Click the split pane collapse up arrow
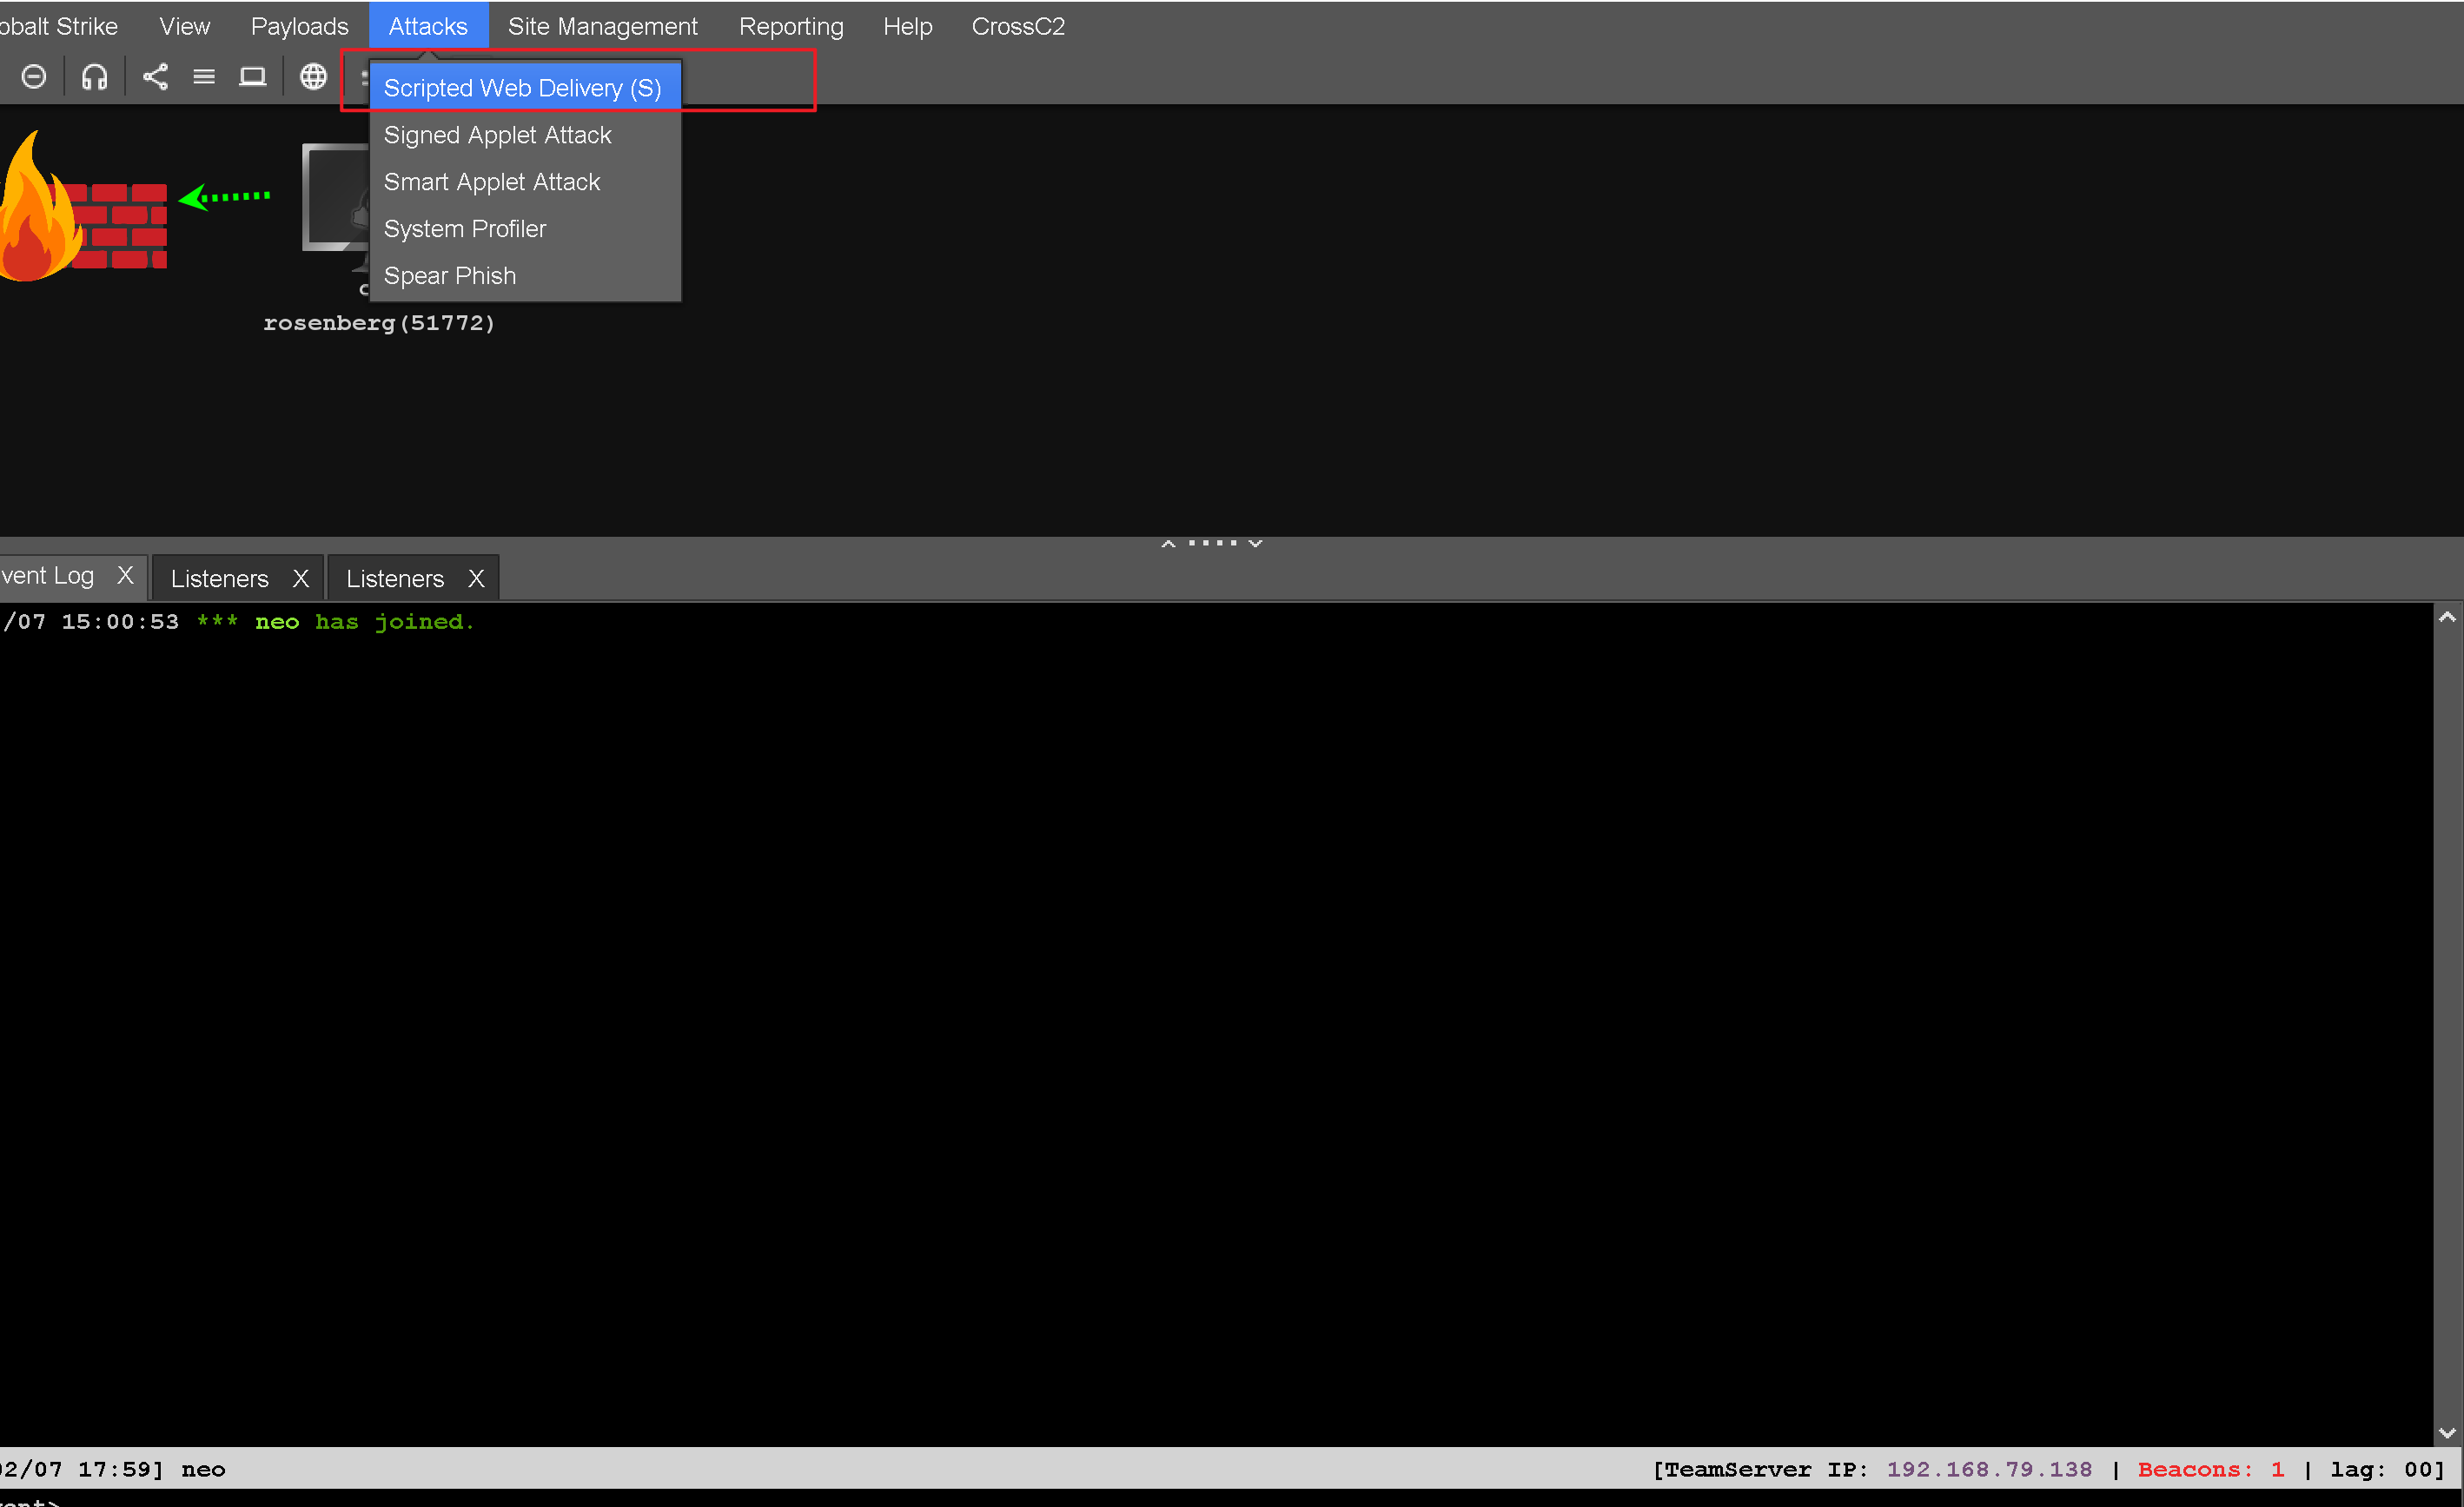The width and height of the screenshot is (2464, 1507). click(x=1168, y=543)
